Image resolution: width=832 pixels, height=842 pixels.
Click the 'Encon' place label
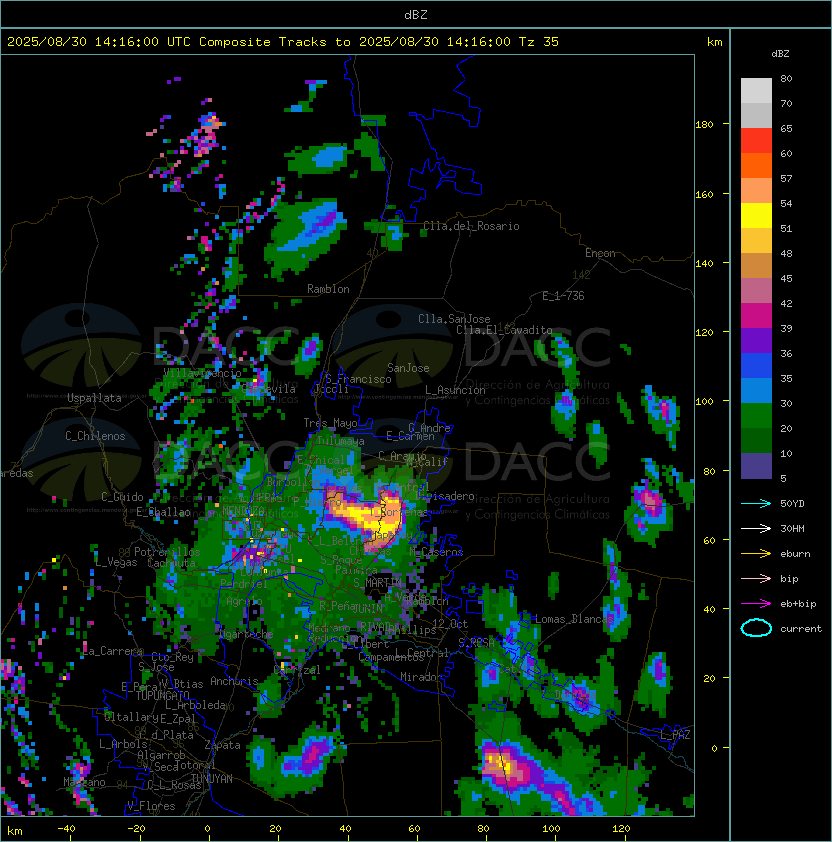(x=600, y=253)
